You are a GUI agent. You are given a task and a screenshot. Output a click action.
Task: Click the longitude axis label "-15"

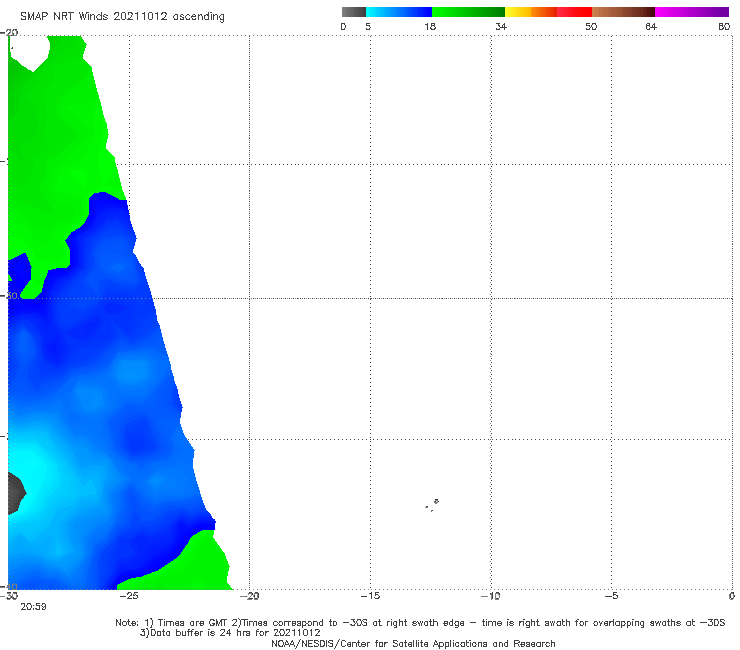pyautogui.click(x=370, y=596)
